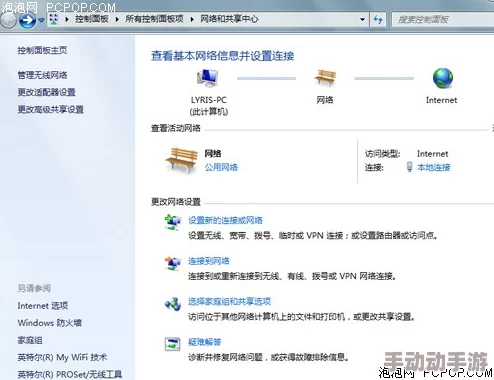The width and height of the screenshot is (494, 380).
Task: Click the icon beside 连接到网络
Action: coord(173,263)
